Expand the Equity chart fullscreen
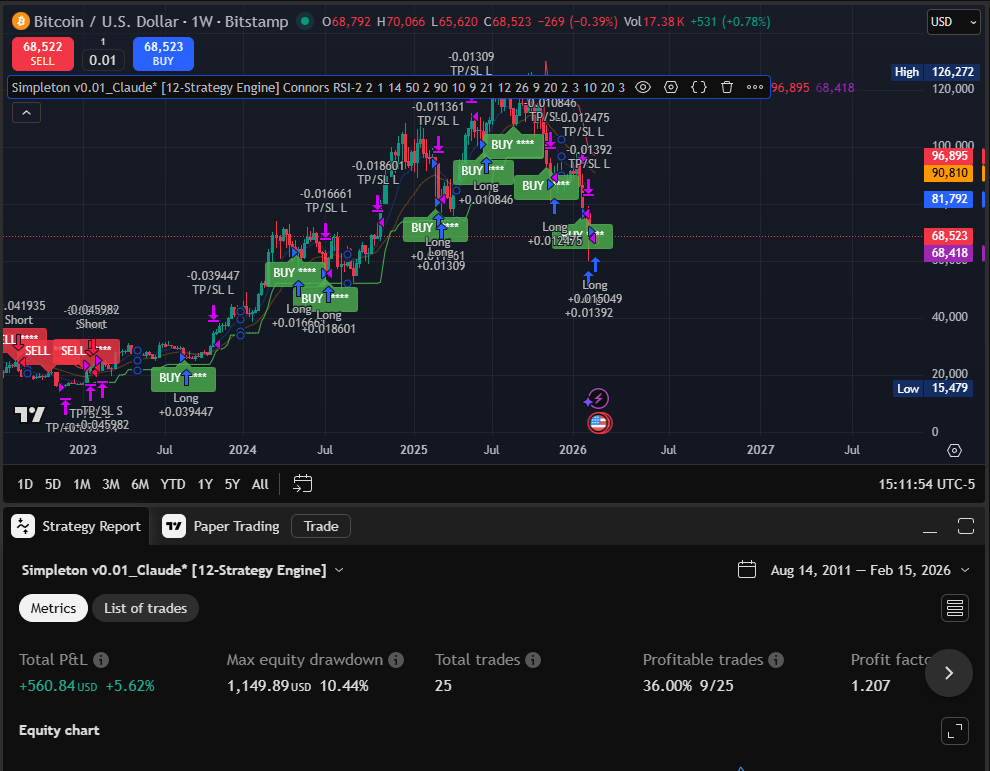 coord(955,731)
